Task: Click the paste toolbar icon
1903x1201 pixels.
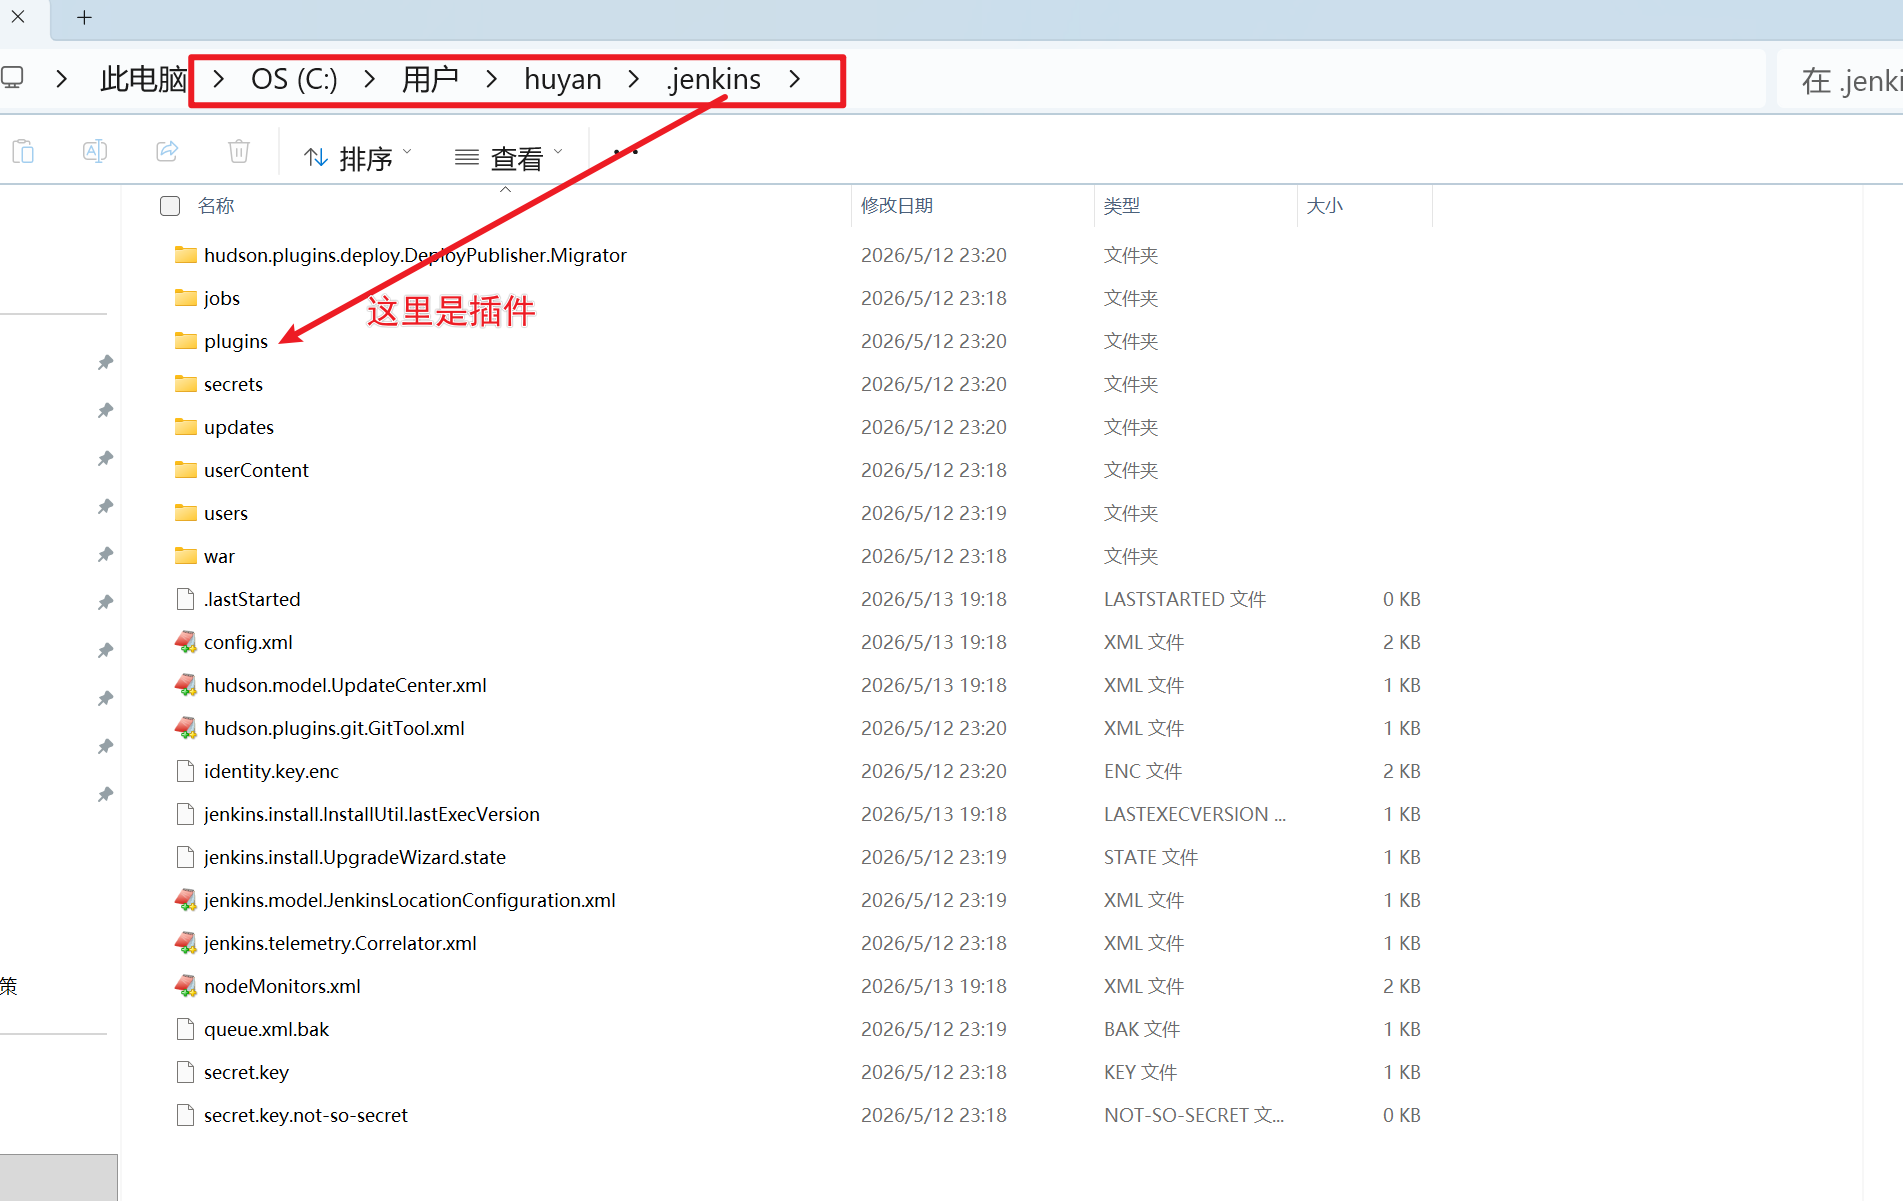Action: [23, 152]
